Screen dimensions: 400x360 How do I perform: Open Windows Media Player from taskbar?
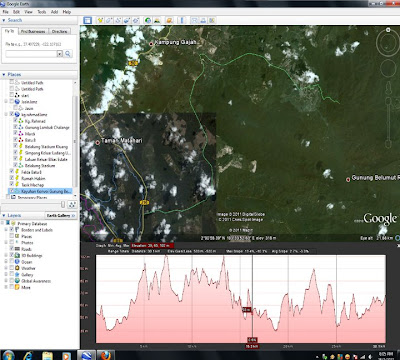click(x=67, y=355)
